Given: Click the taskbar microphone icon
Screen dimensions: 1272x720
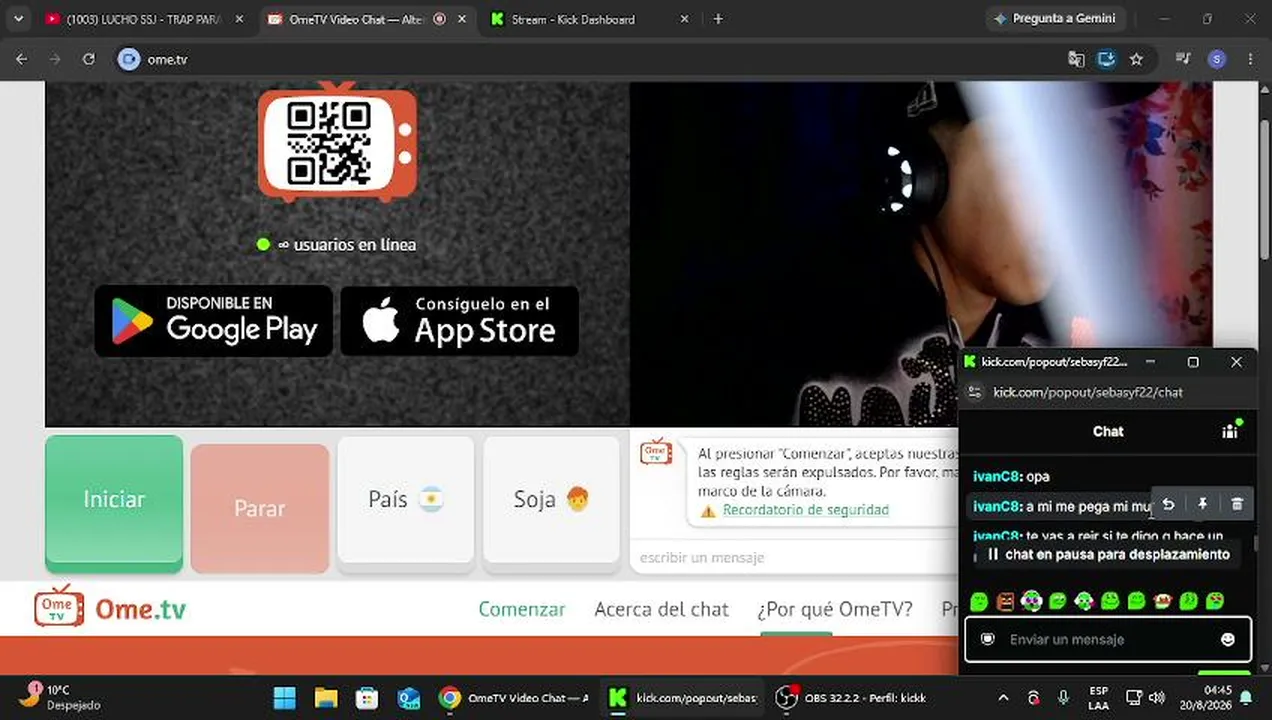Looking at the screenshot, I should pyautogui.click(x=1063, y=698).
